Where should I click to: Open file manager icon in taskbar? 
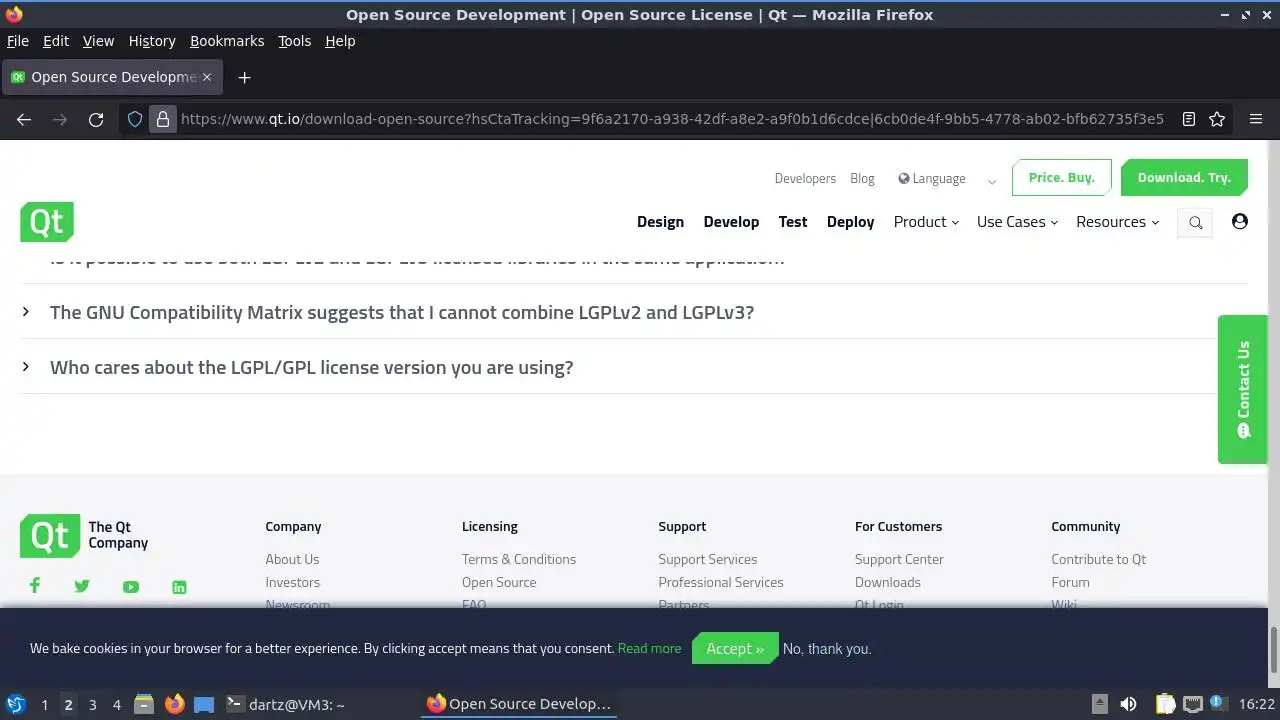[x=144, y=704]
